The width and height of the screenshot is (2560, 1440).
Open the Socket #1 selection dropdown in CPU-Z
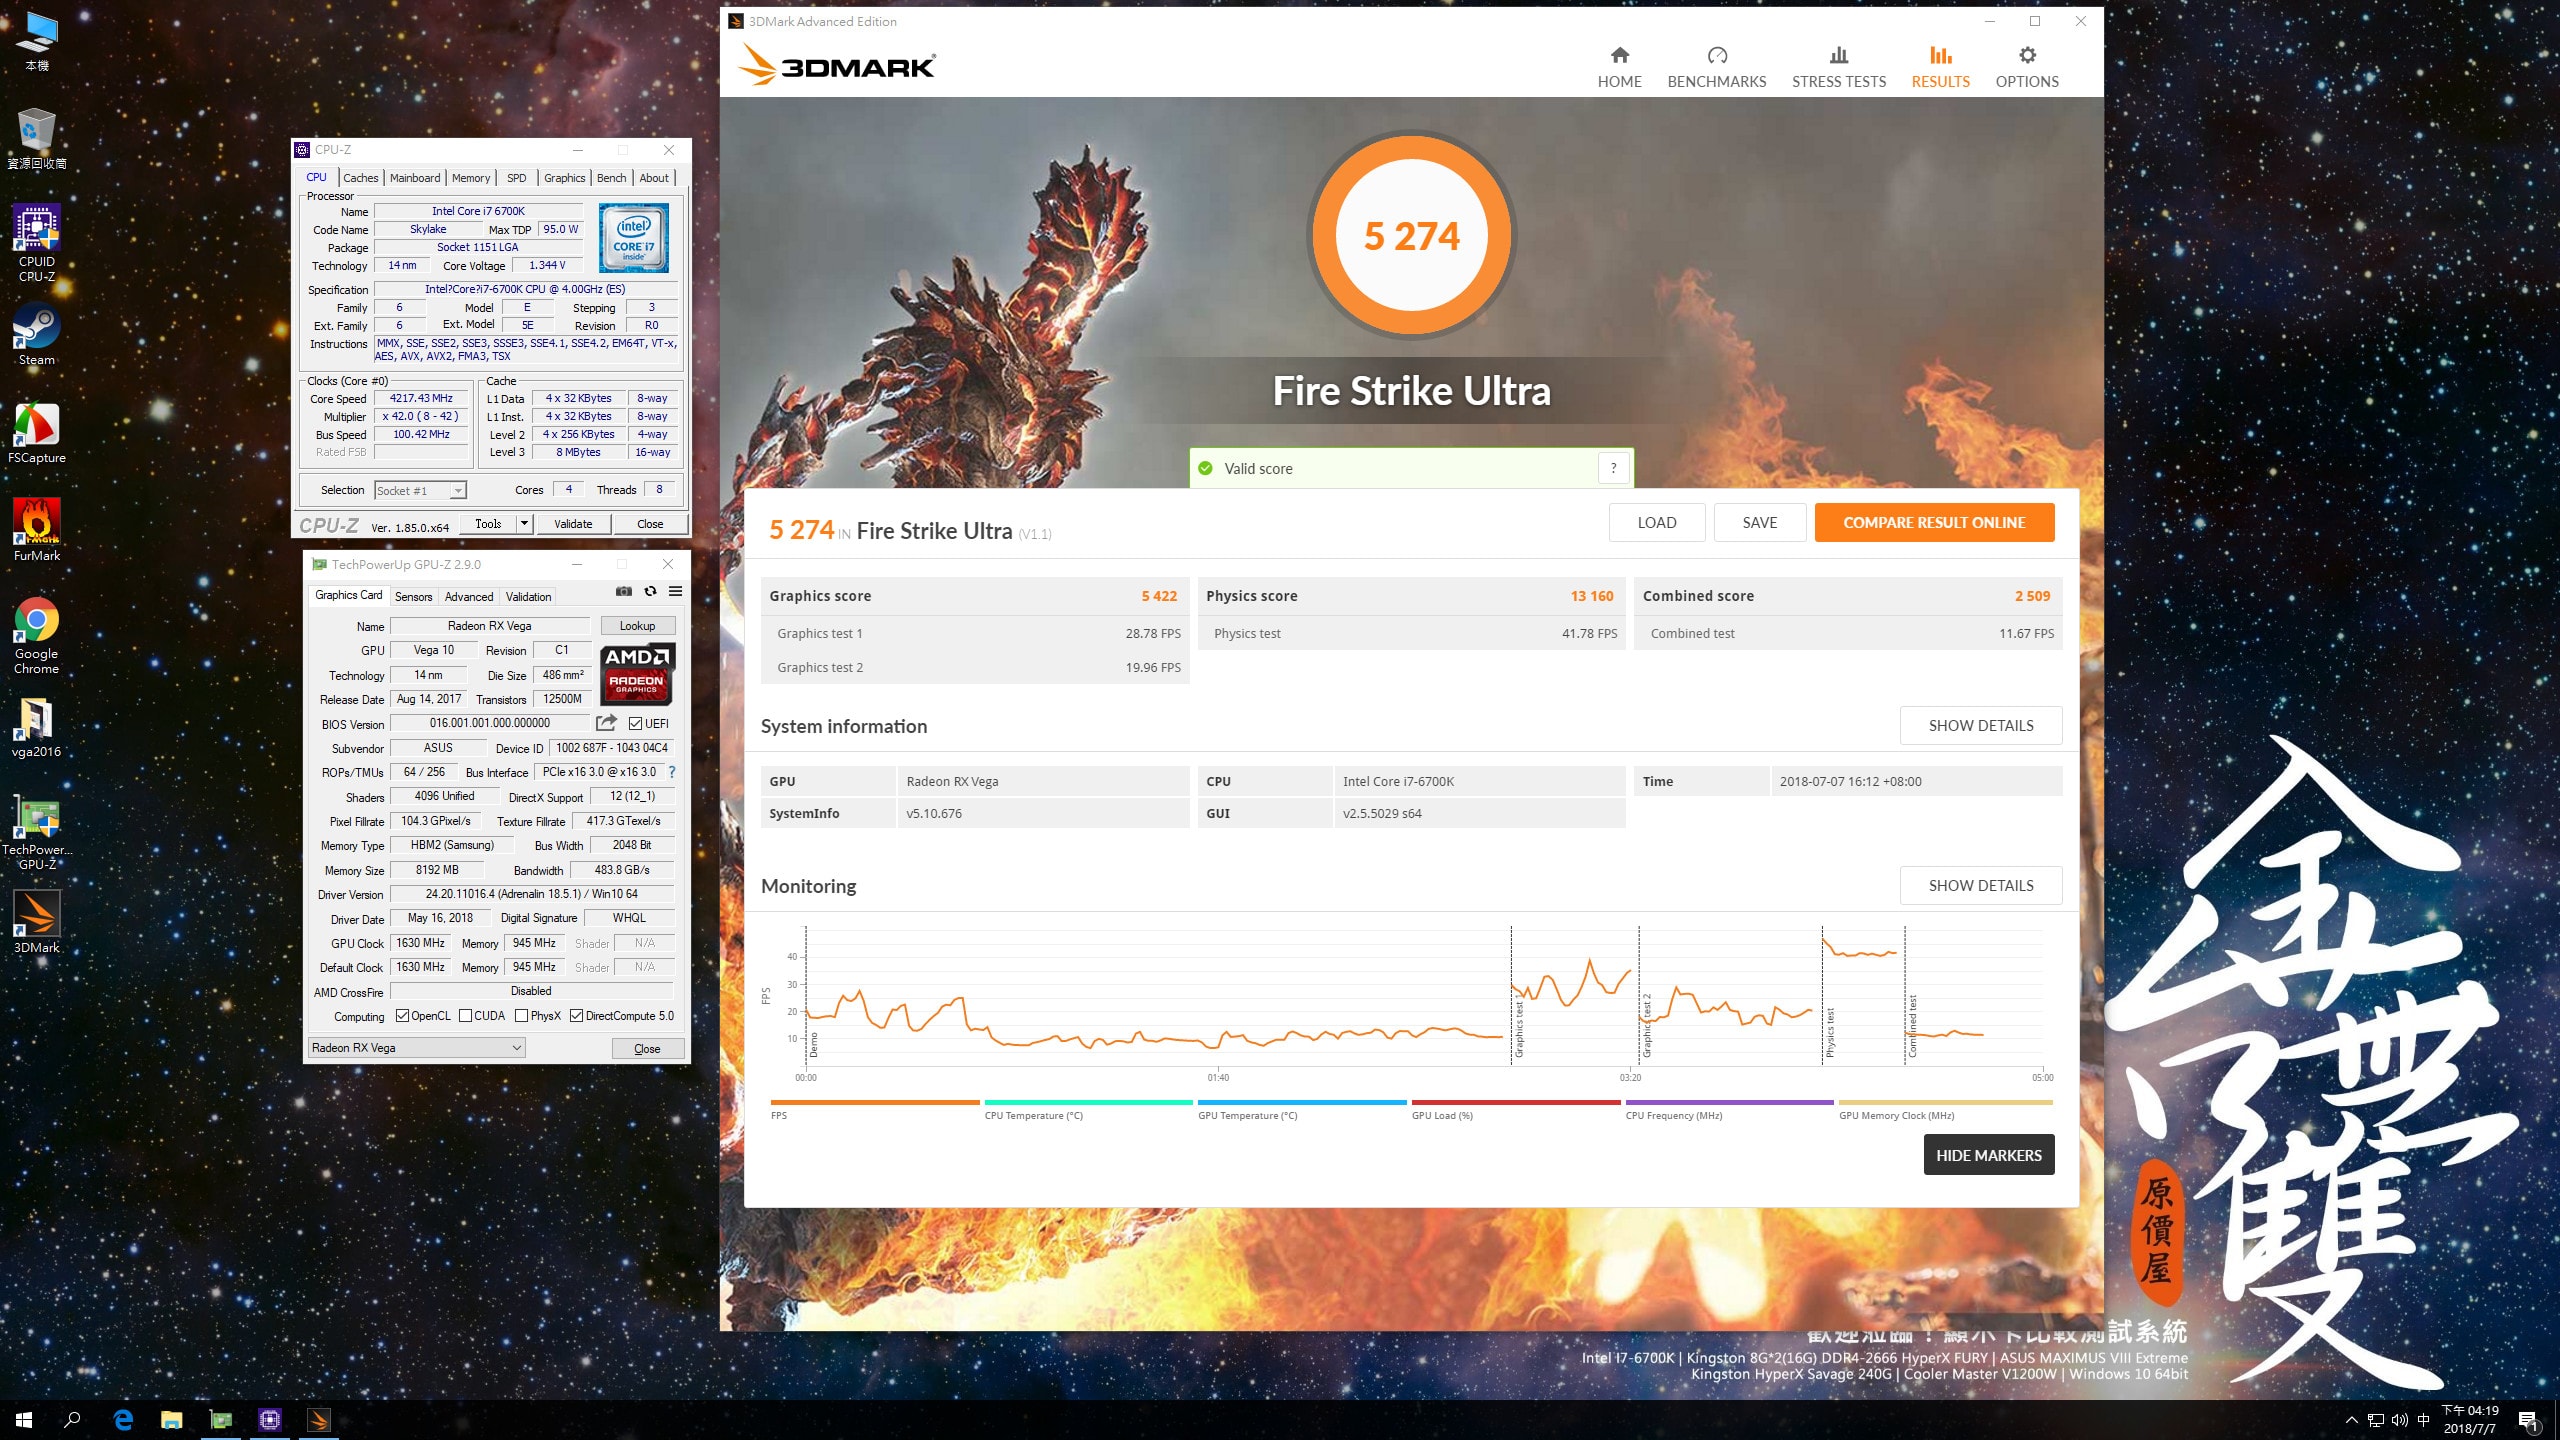(420, 490)
